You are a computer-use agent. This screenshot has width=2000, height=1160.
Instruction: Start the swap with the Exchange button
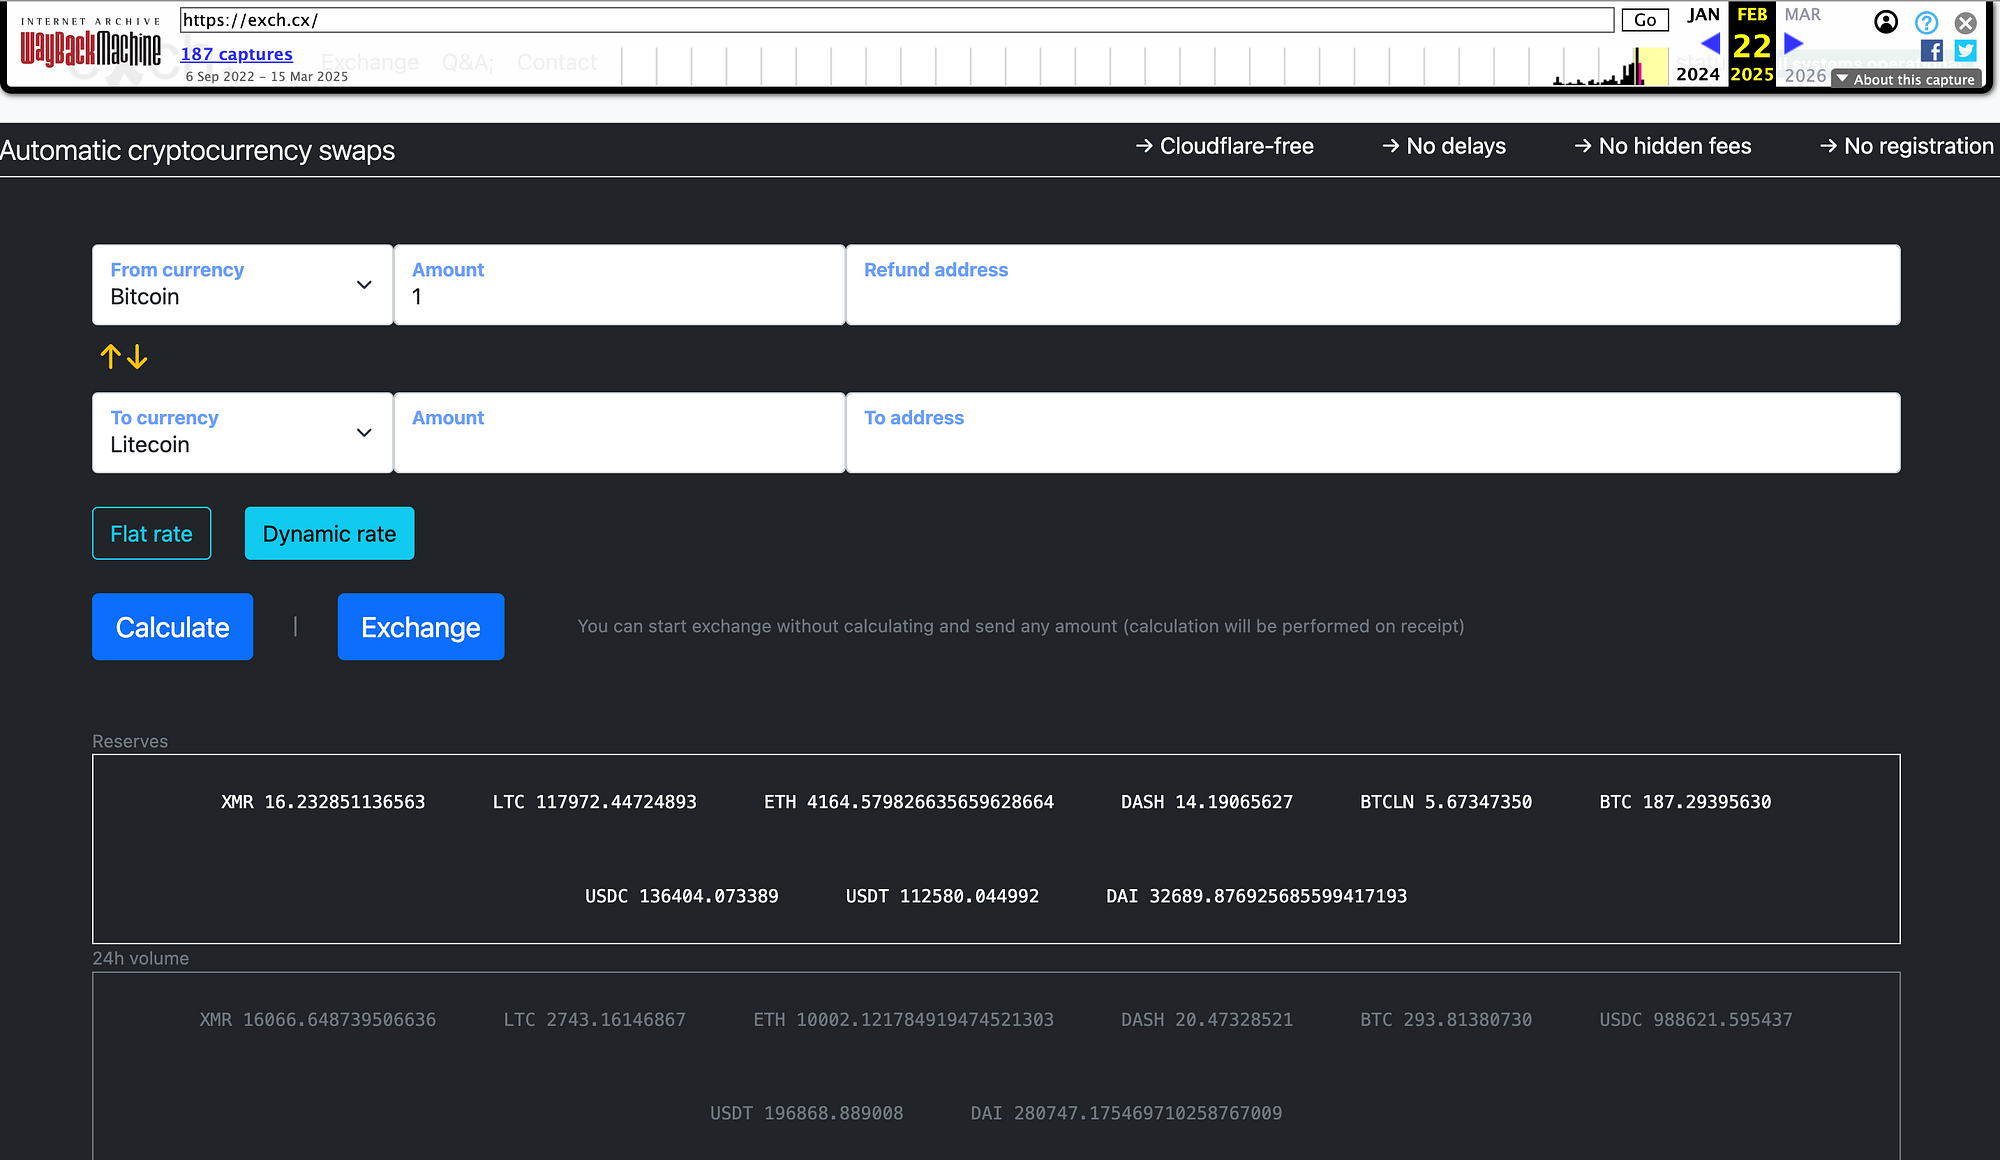[x=420, y=627]
